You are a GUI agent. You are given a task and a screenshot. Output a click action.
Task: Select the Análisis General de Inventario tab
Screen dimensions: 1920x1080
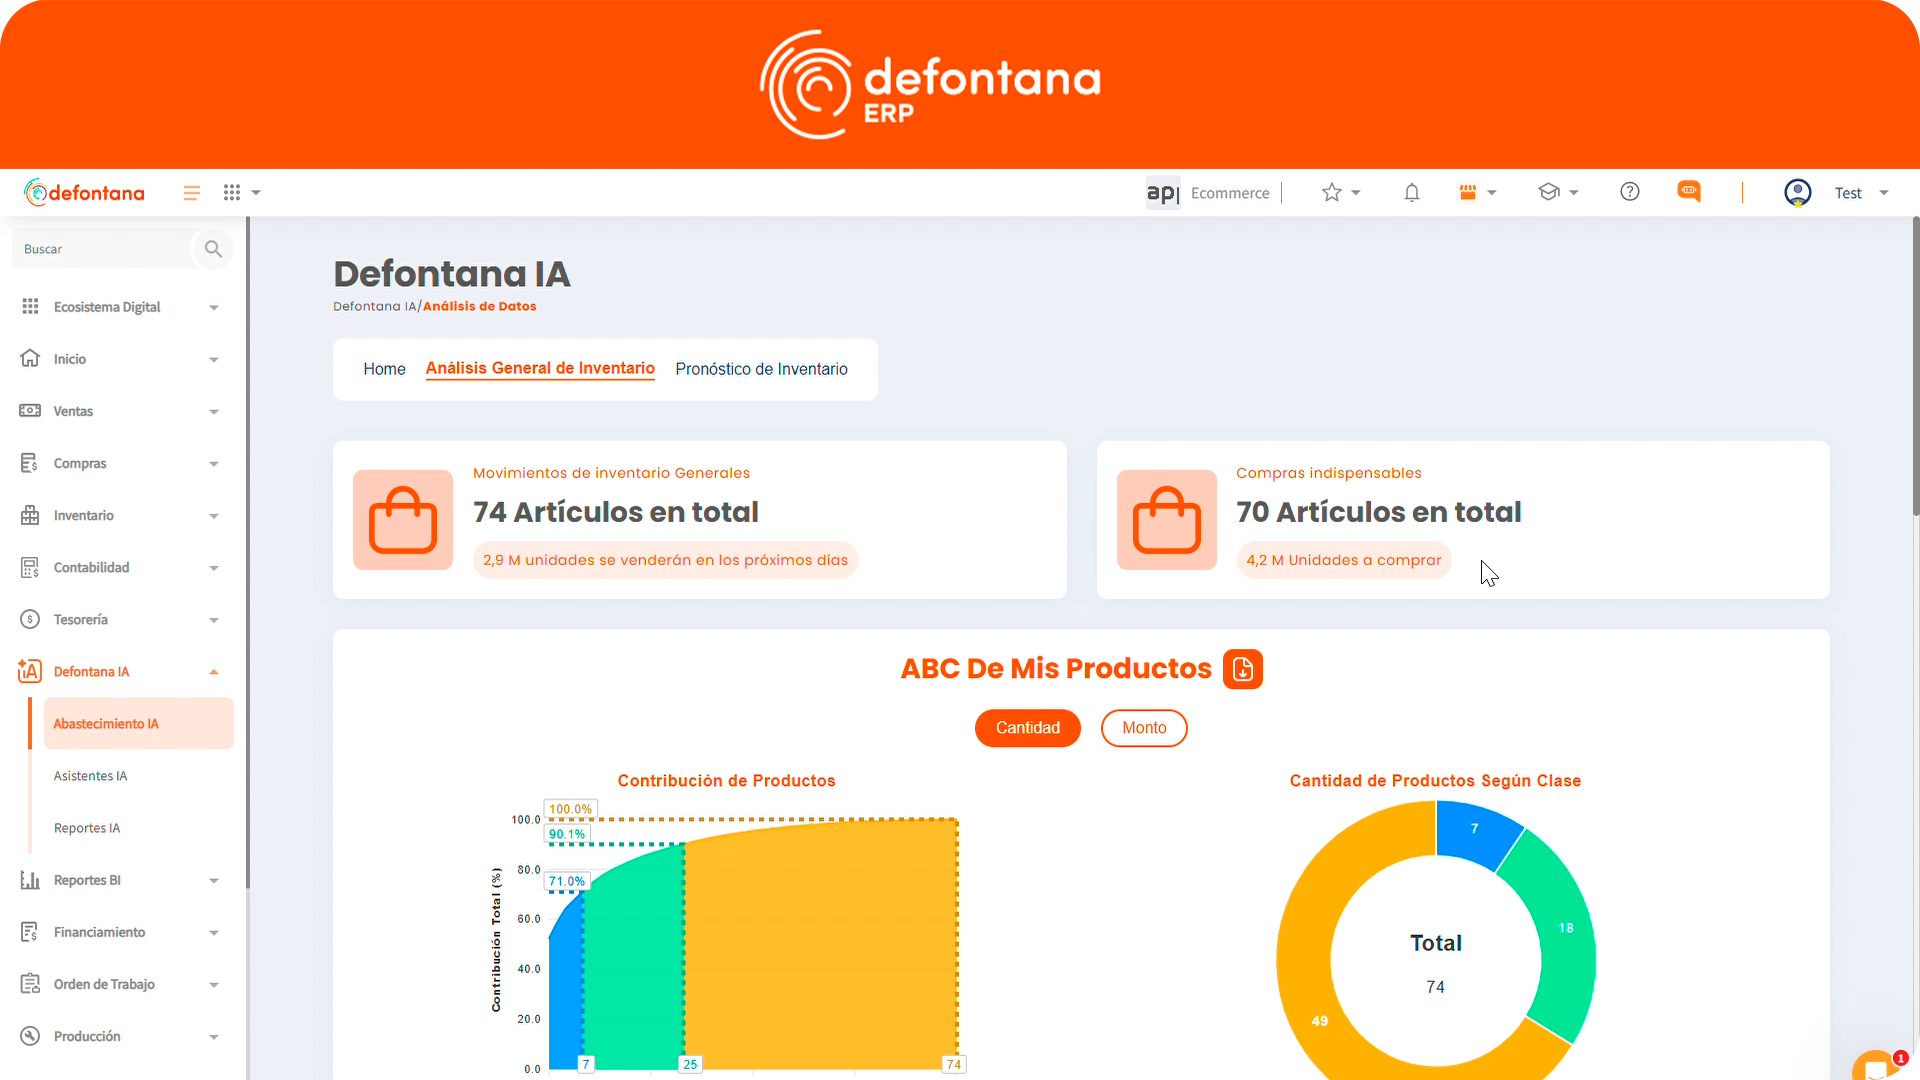[x=540, y=369]
